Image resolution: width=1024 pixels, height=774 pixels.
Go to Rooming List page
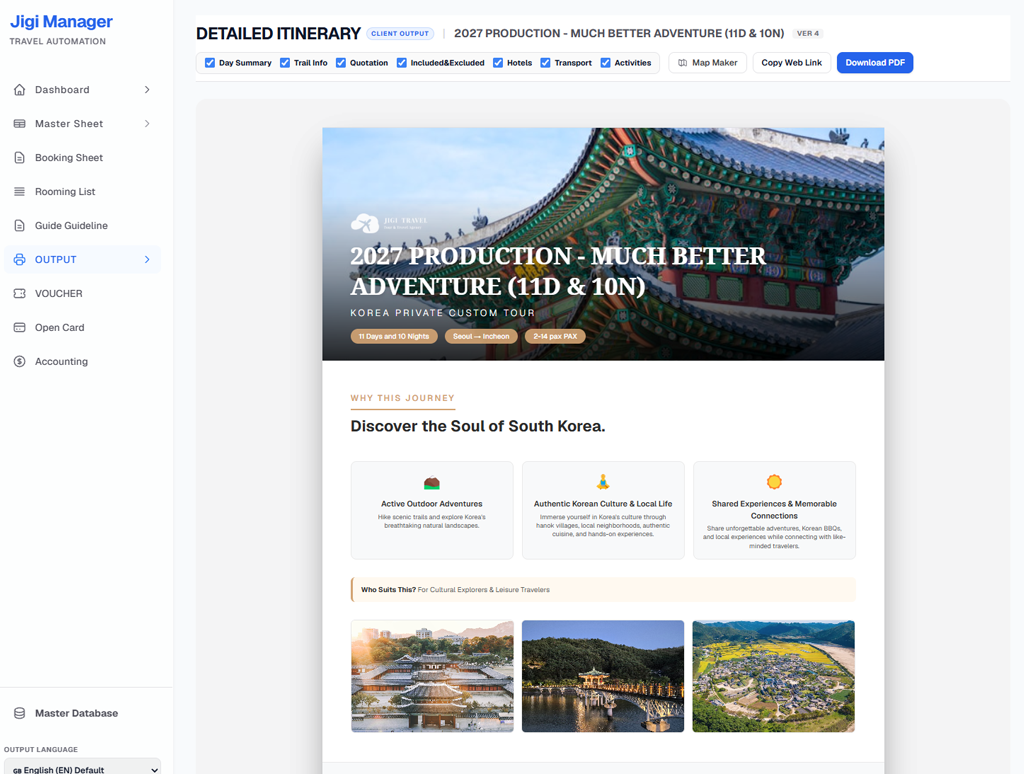pos(82,191)
